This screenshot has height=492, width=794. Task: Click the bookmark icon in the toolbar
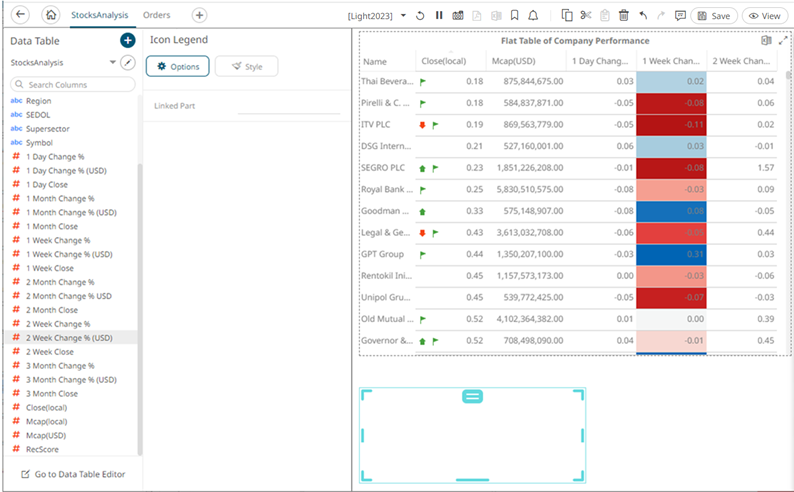click(514, 16)
